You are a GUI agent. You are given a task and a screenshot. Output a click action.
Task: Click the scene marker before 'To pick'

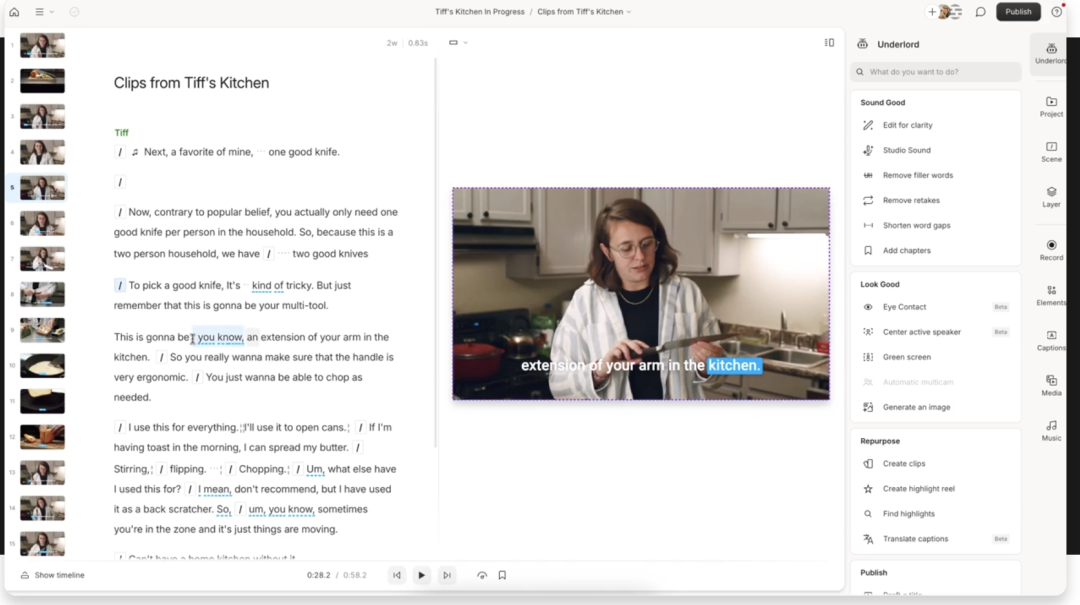[x=120, y=285]
